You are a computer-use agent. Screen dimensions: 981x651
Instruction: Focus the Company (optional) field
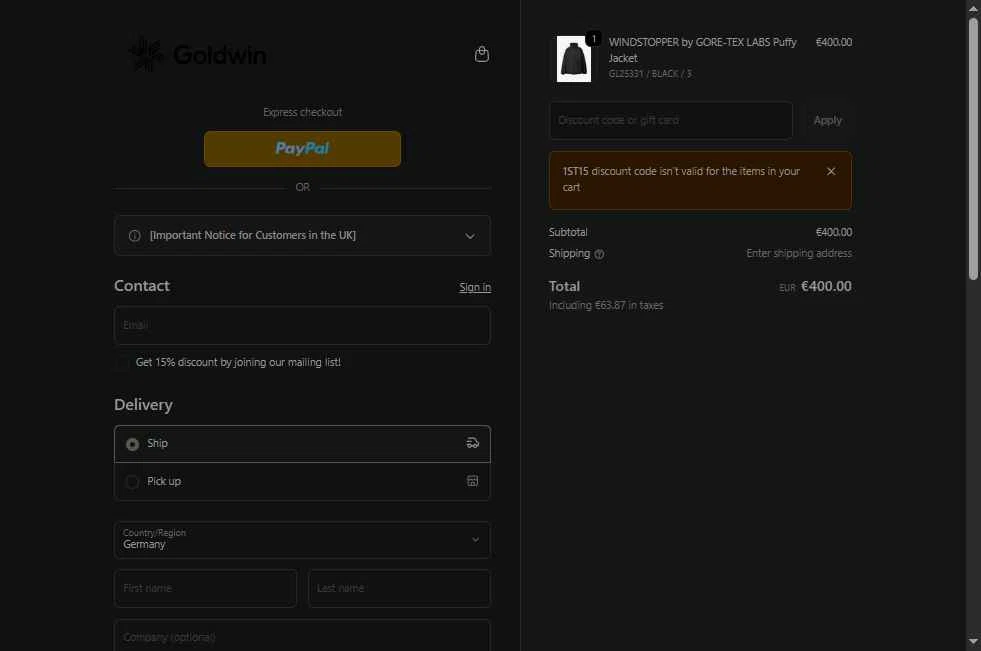(x=302, y=636)
